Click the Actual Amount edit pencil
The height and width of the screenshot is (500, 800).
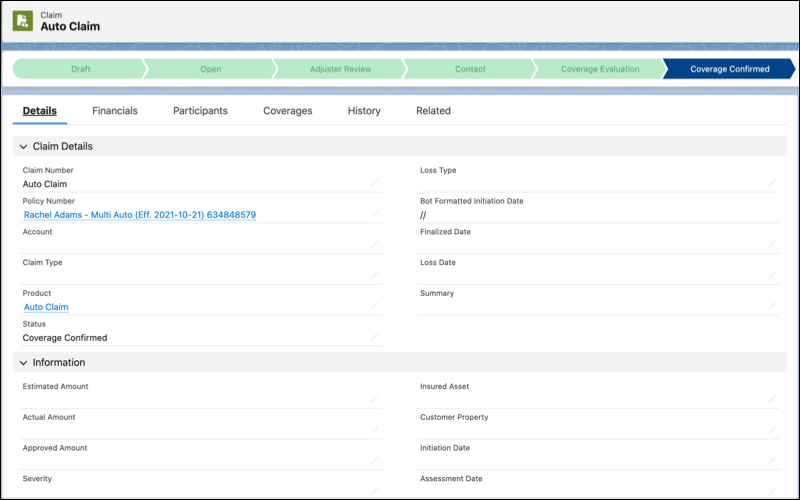point(374,430)
